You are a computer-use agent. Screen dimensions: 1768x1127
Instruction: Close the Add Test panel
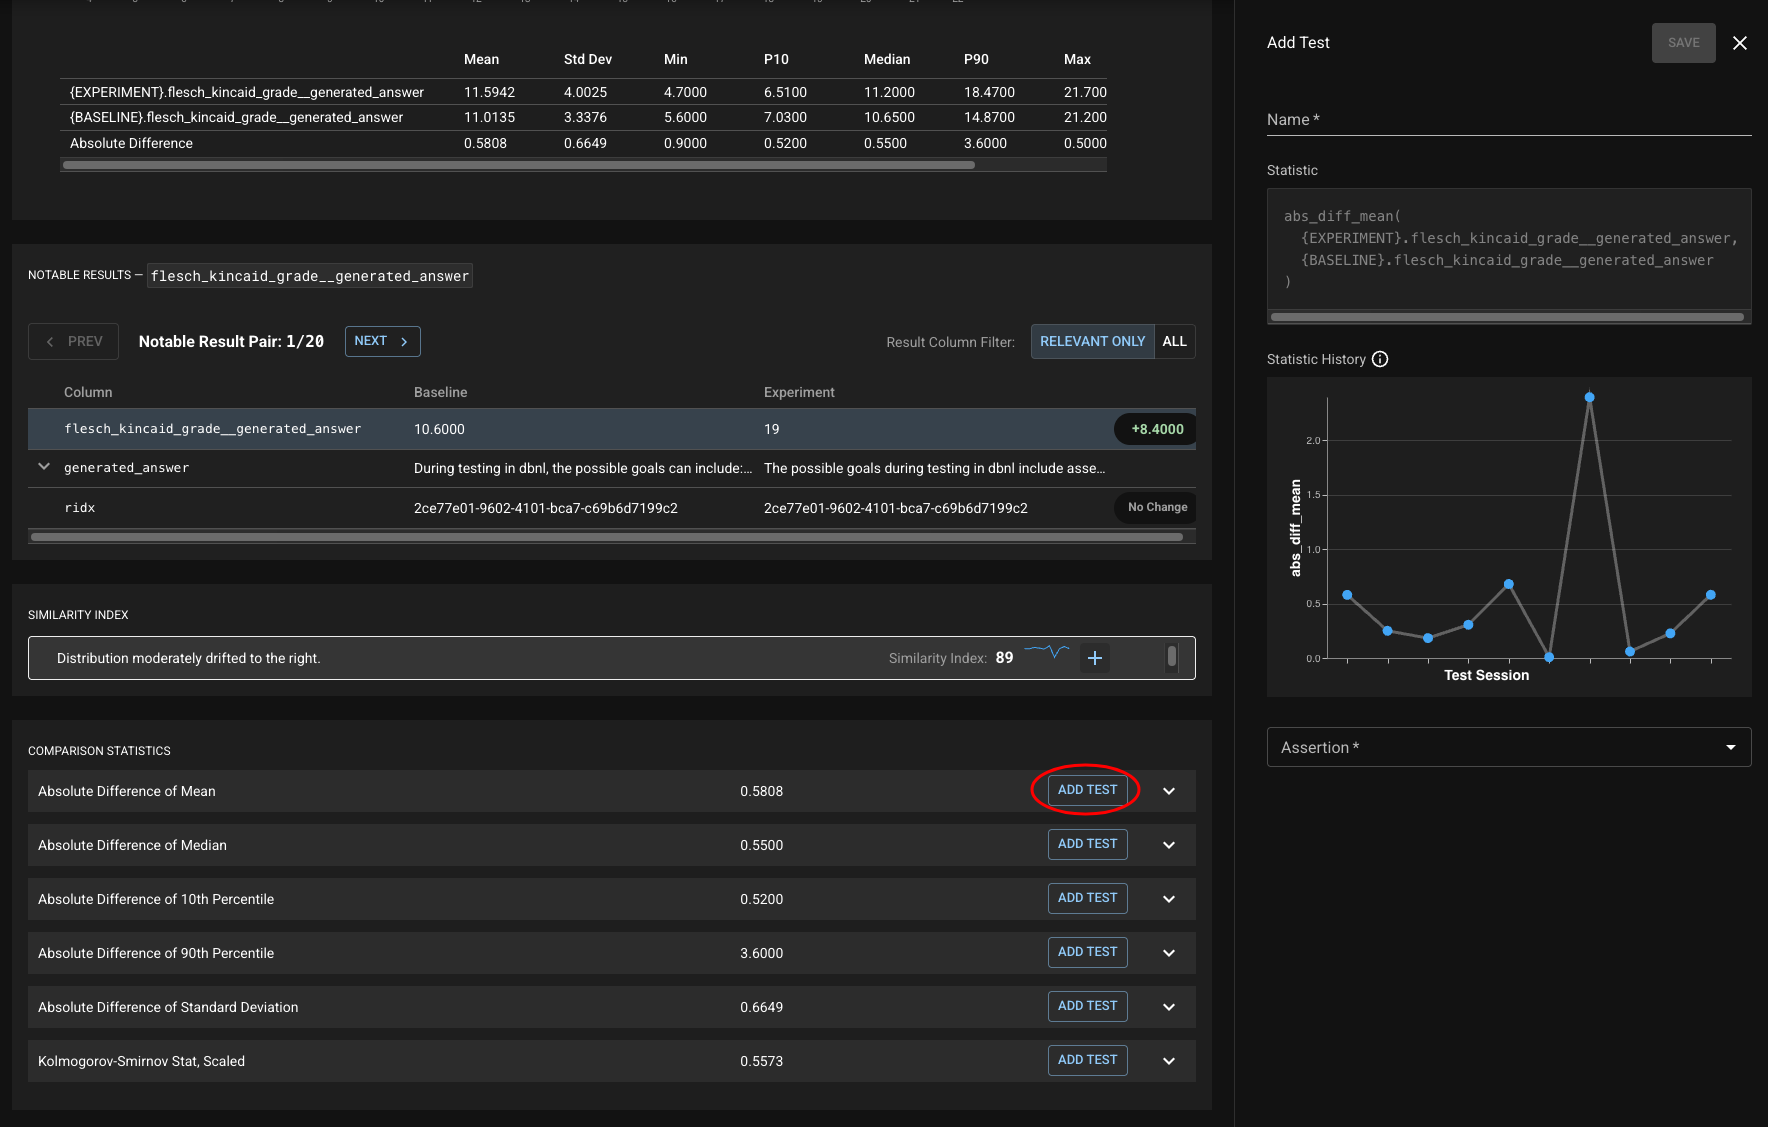pos(1740,43)
